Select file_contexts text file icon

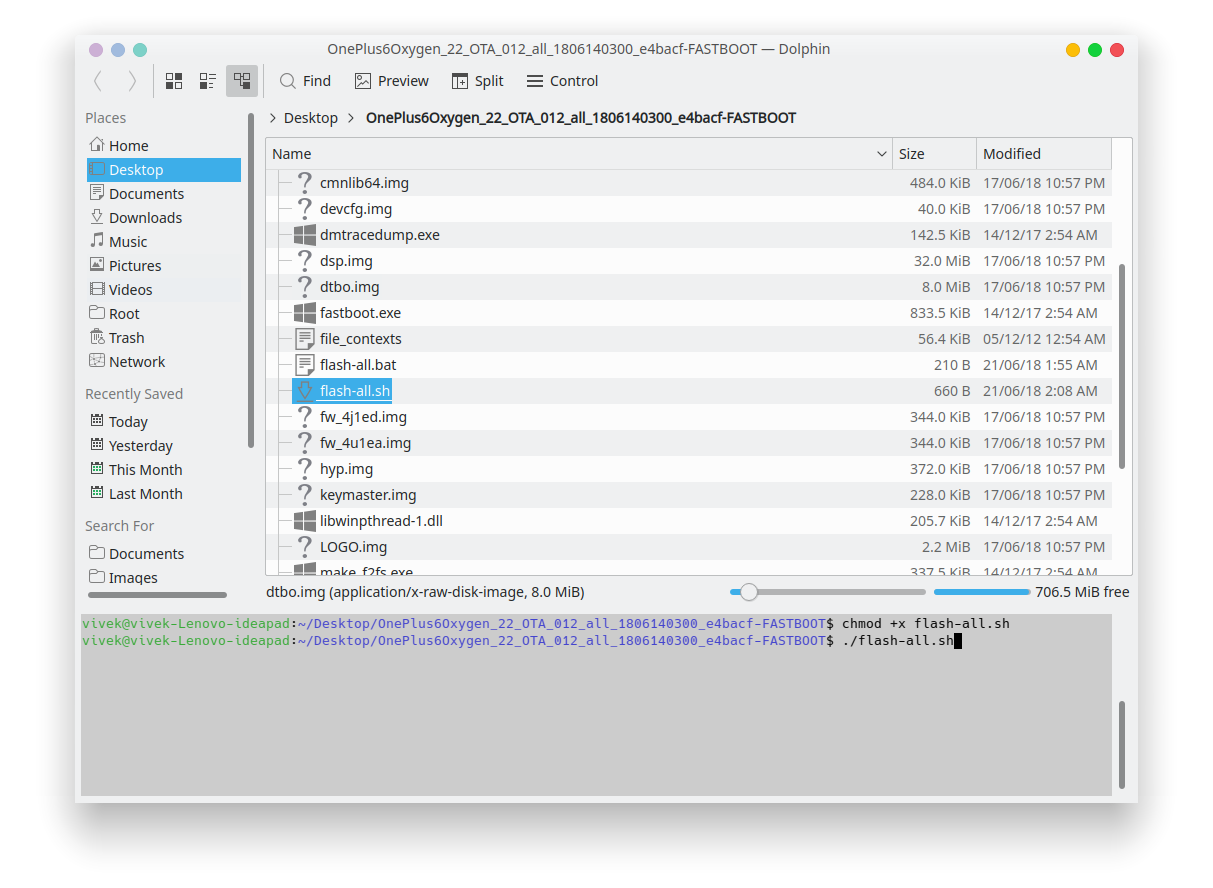[305, 339]
